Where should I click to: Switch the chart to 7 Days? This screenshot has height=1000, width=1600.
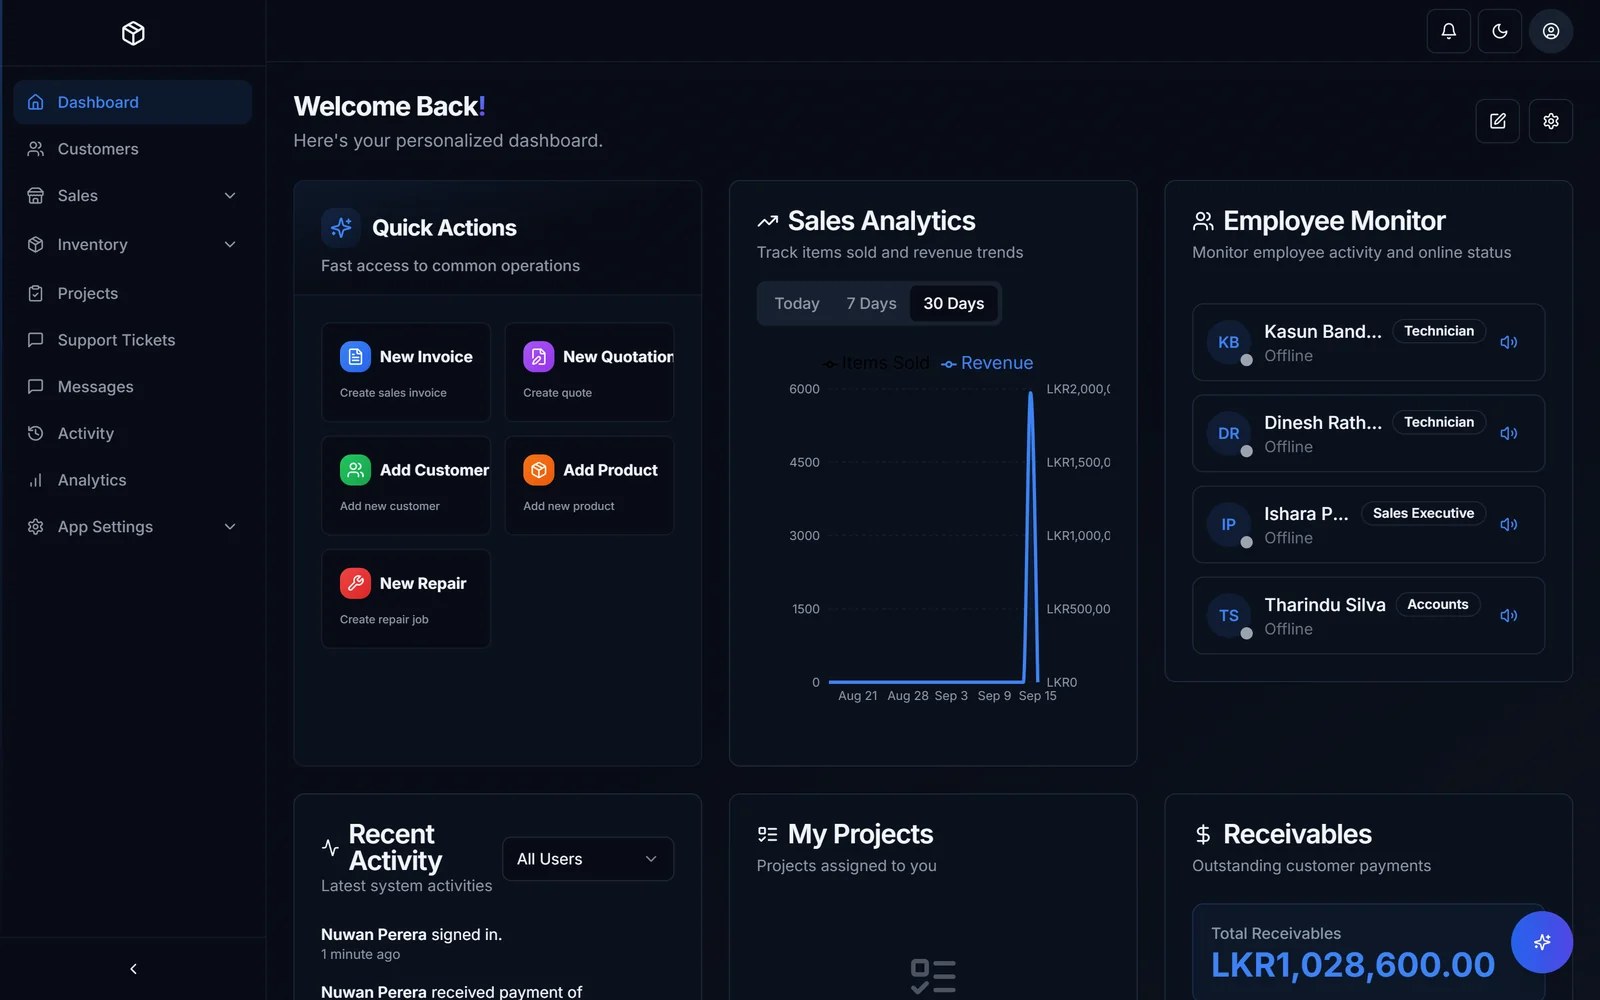[x=871, y=304]
